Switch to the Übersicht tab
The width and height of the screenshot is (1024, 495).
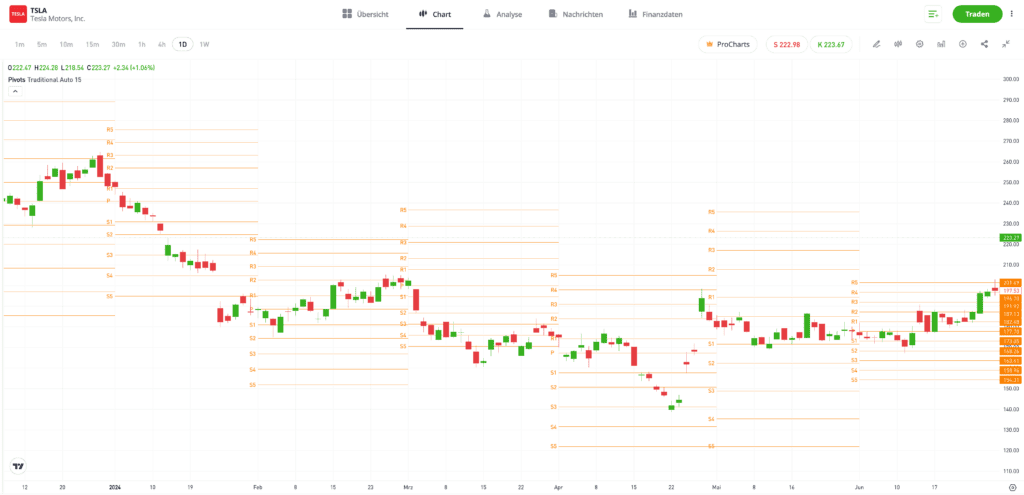[x=366, y=14]
